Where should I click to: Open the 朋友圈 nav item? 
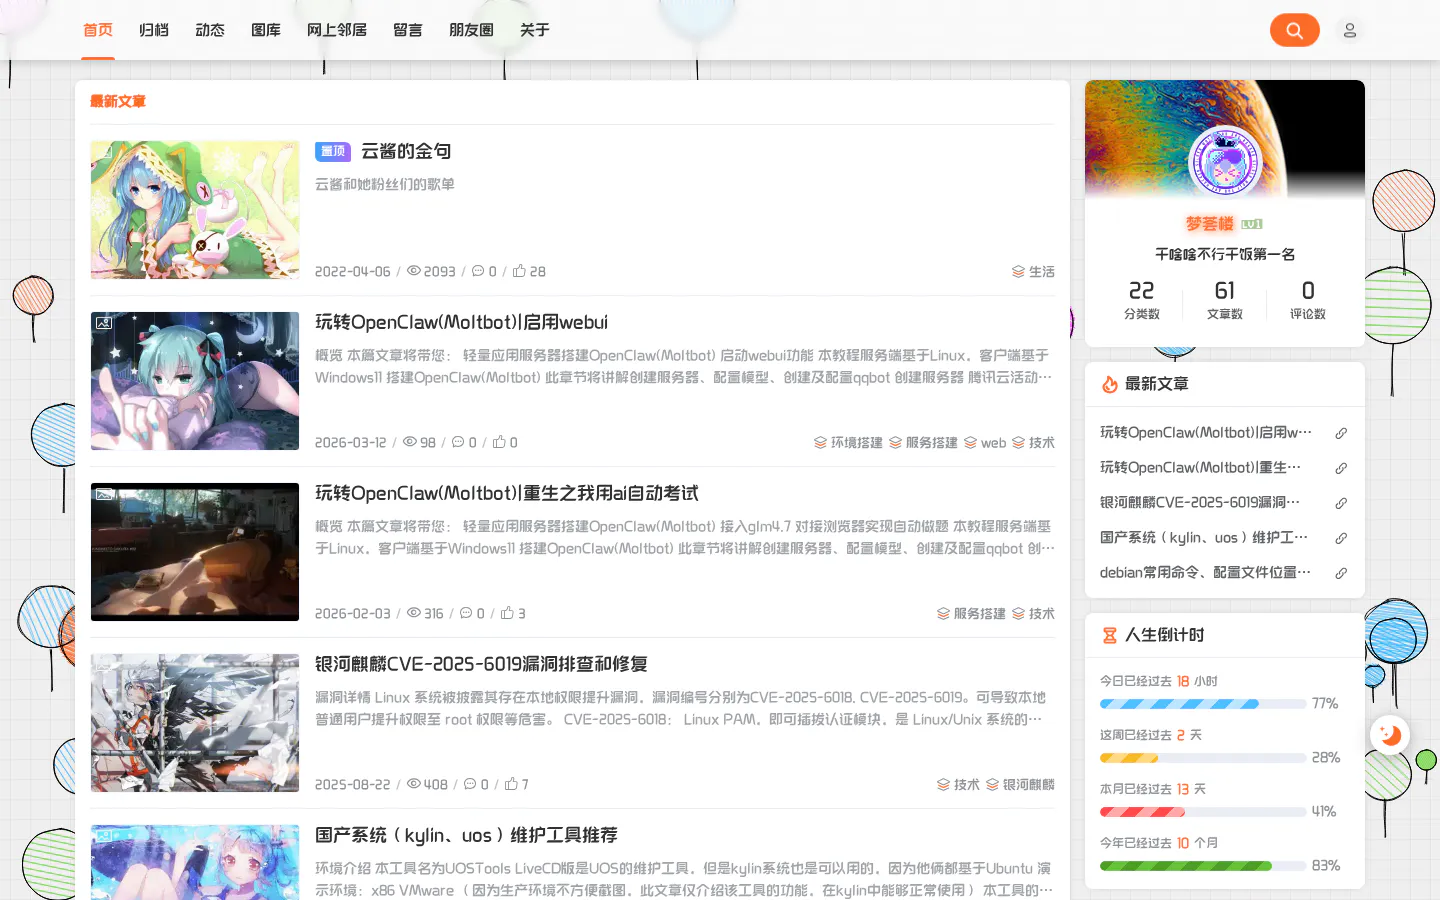(471, 30)
